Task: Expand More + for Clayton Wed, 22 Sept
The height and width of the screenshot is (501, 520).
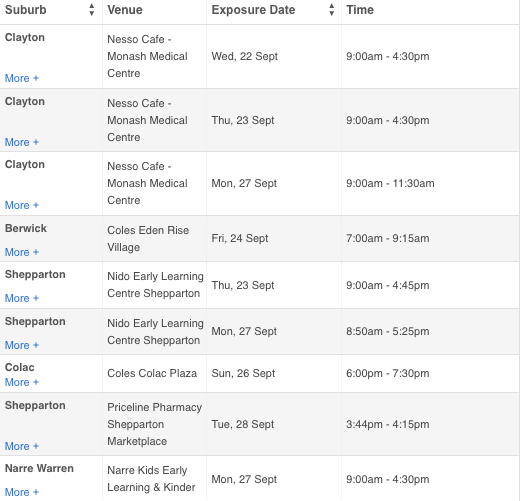Action: click(22, 78)
